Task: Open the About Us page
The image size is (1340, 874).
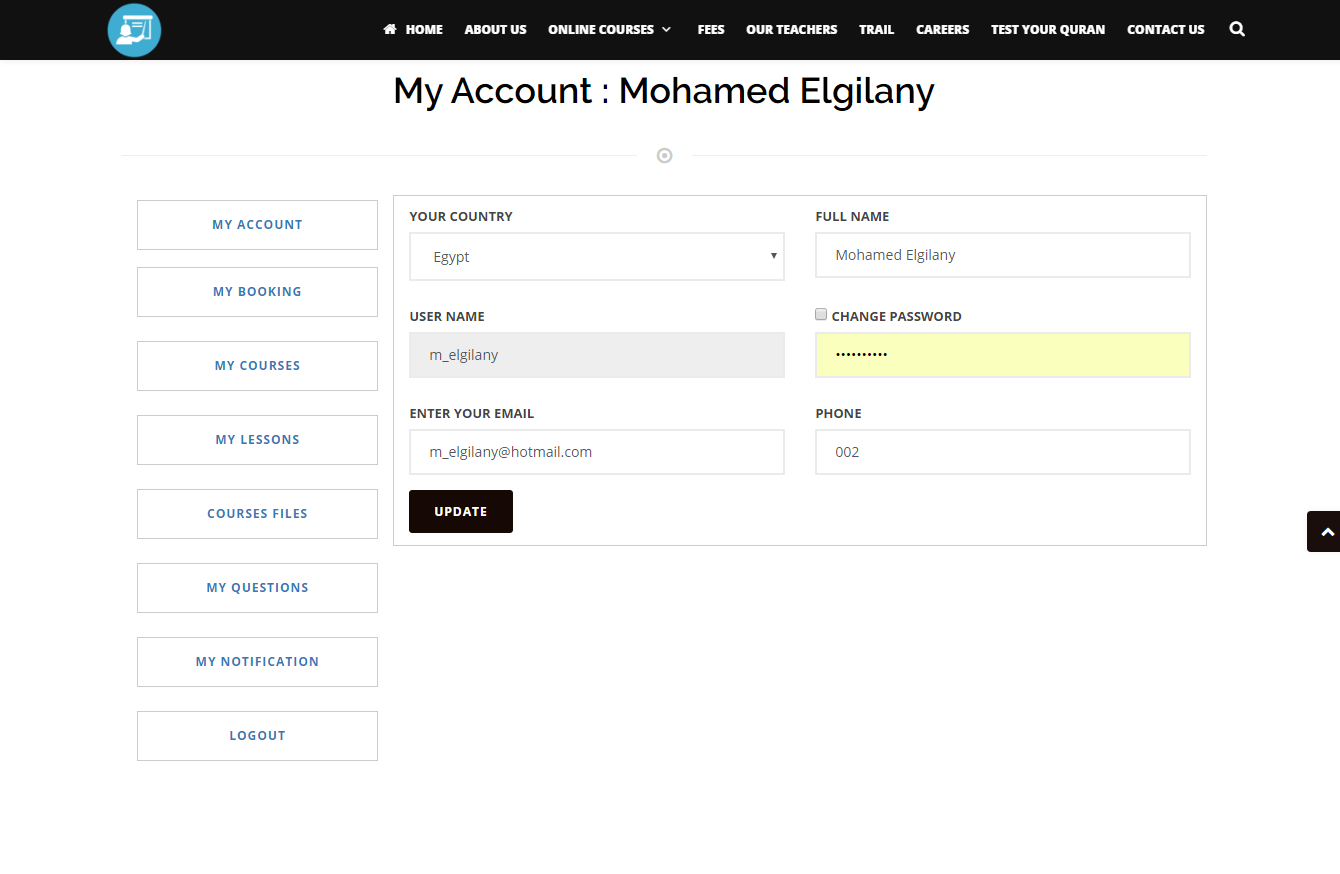Action: coord(495,30)
